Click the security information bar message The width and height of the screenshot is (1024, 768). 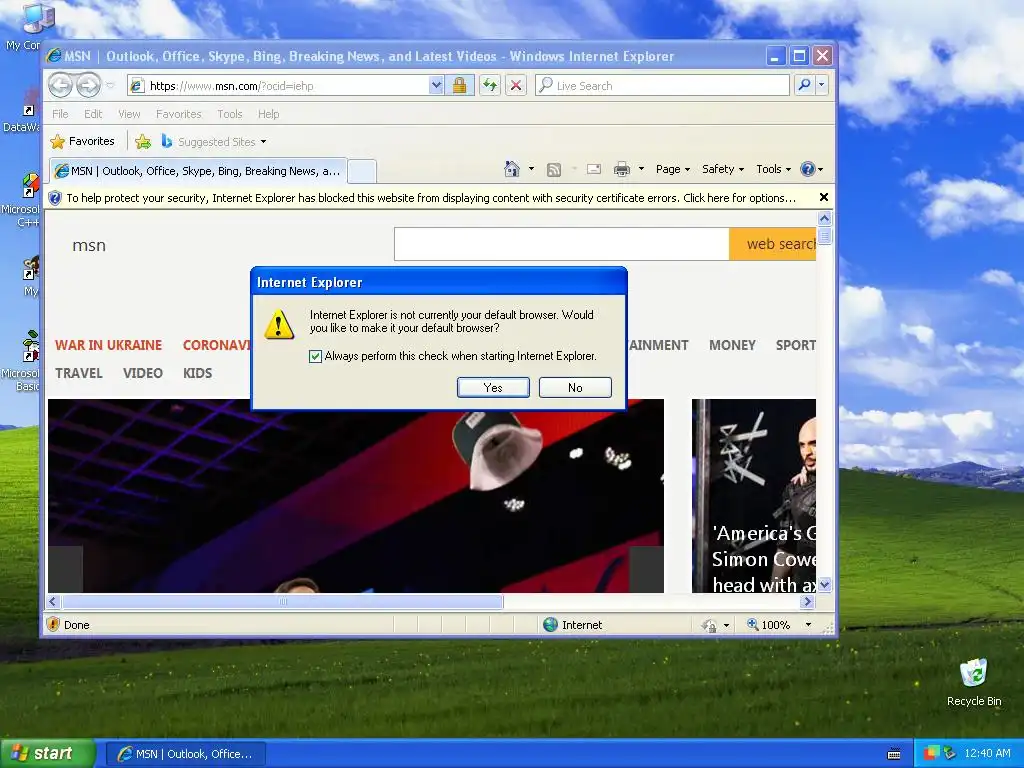[431, 198]
